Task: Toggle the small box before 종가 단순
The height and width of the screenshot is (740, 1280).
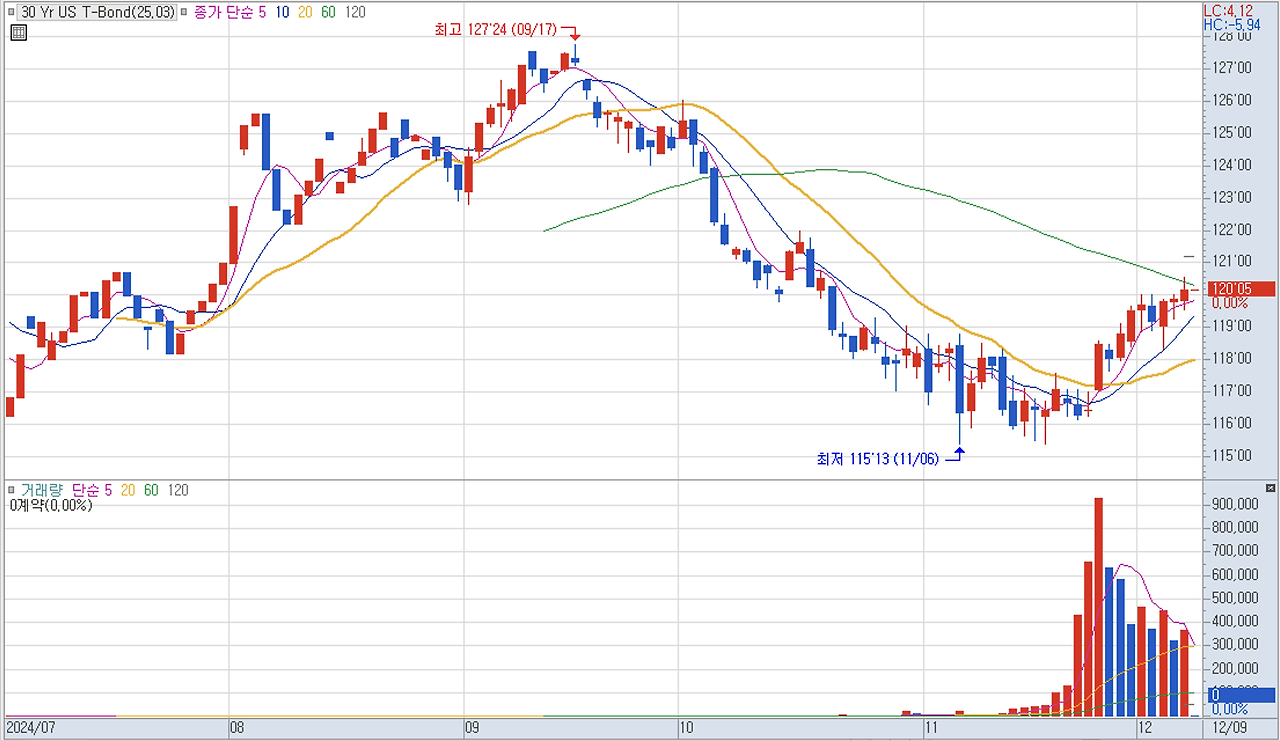Action: (186, 12)
